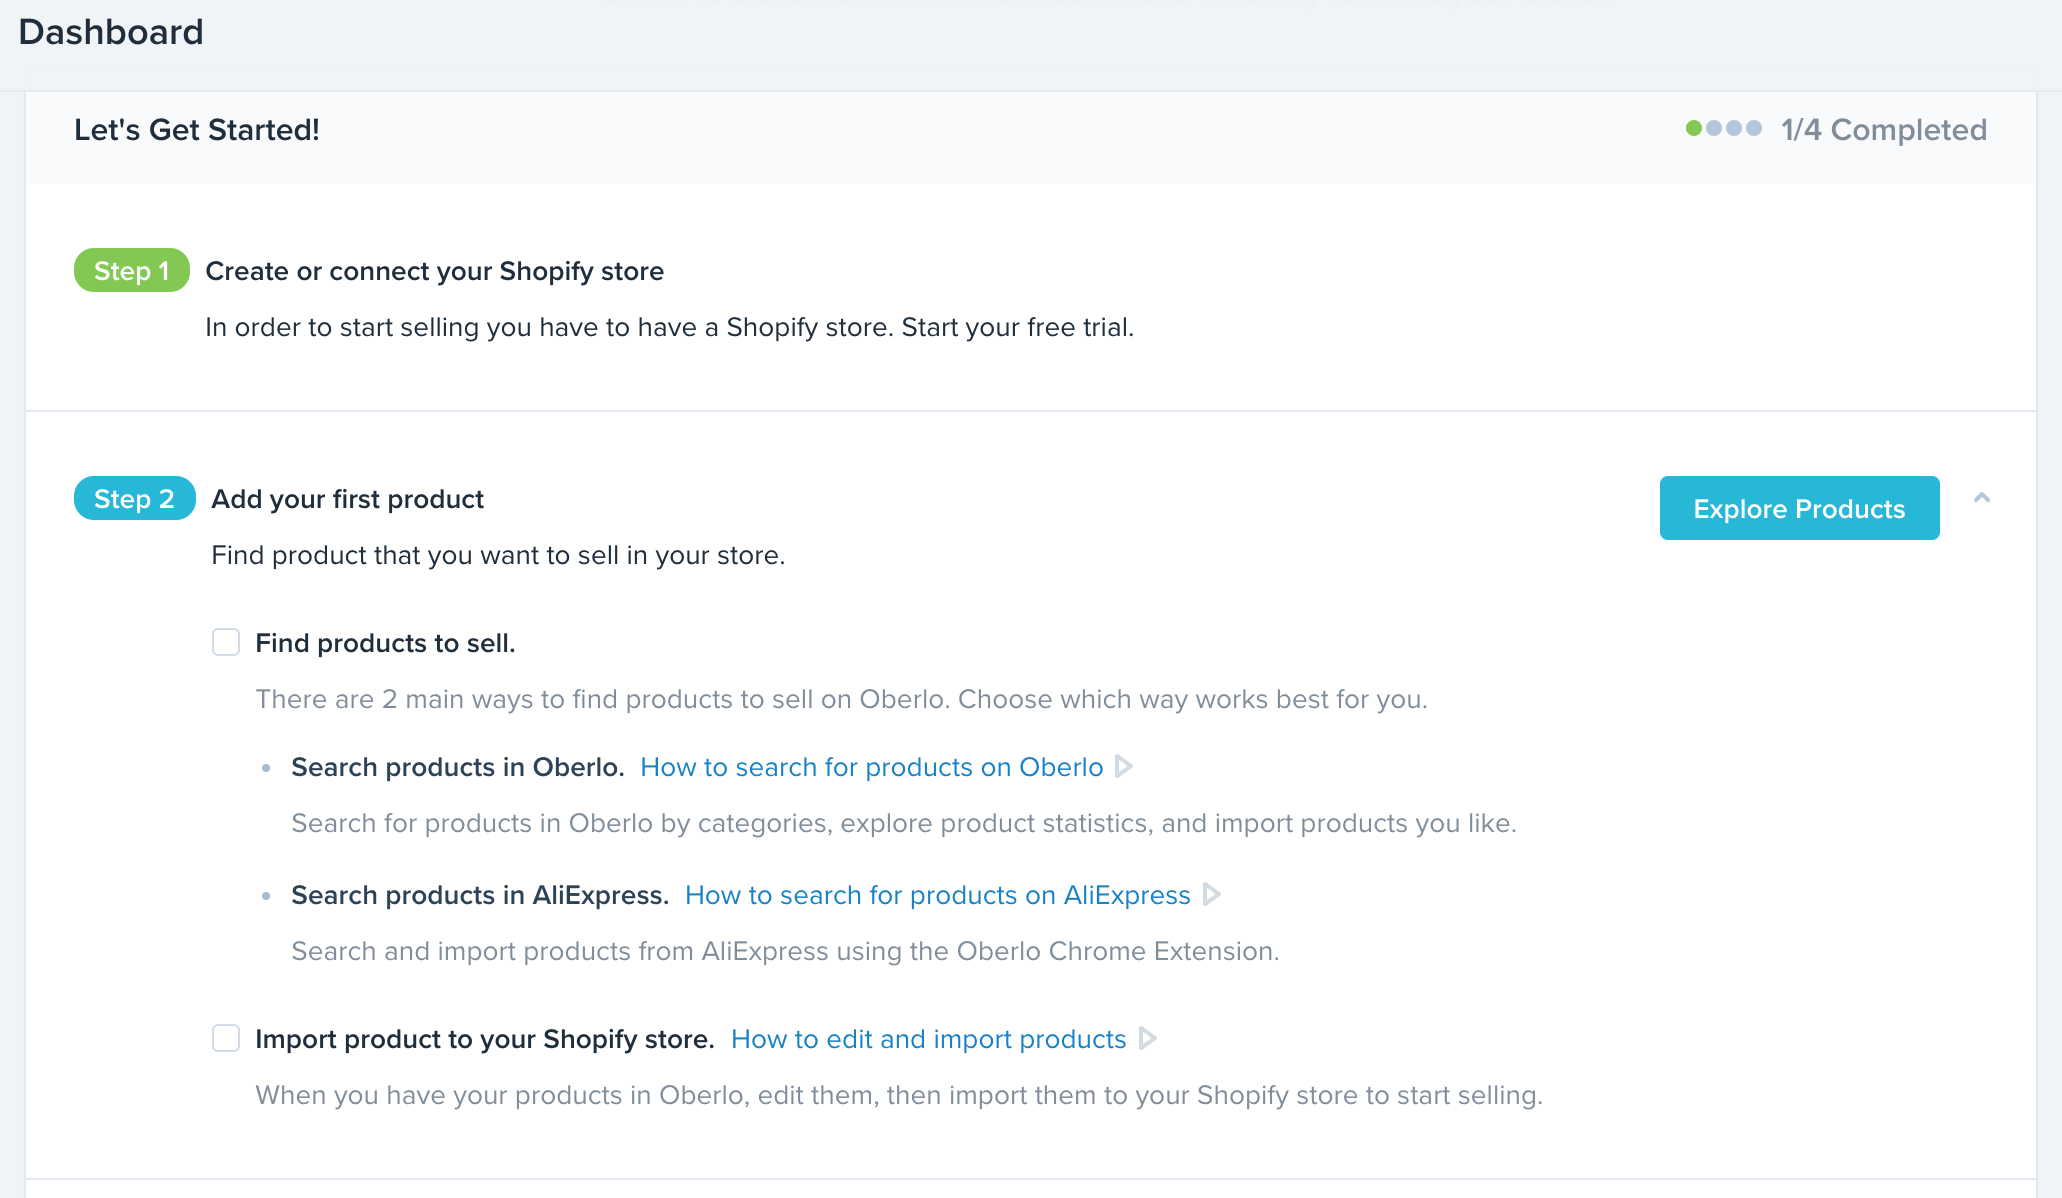This screenshot has width=2062, height=1198.
Task: Open How to search for products on Oberlo
Action: tap(871, 767)
